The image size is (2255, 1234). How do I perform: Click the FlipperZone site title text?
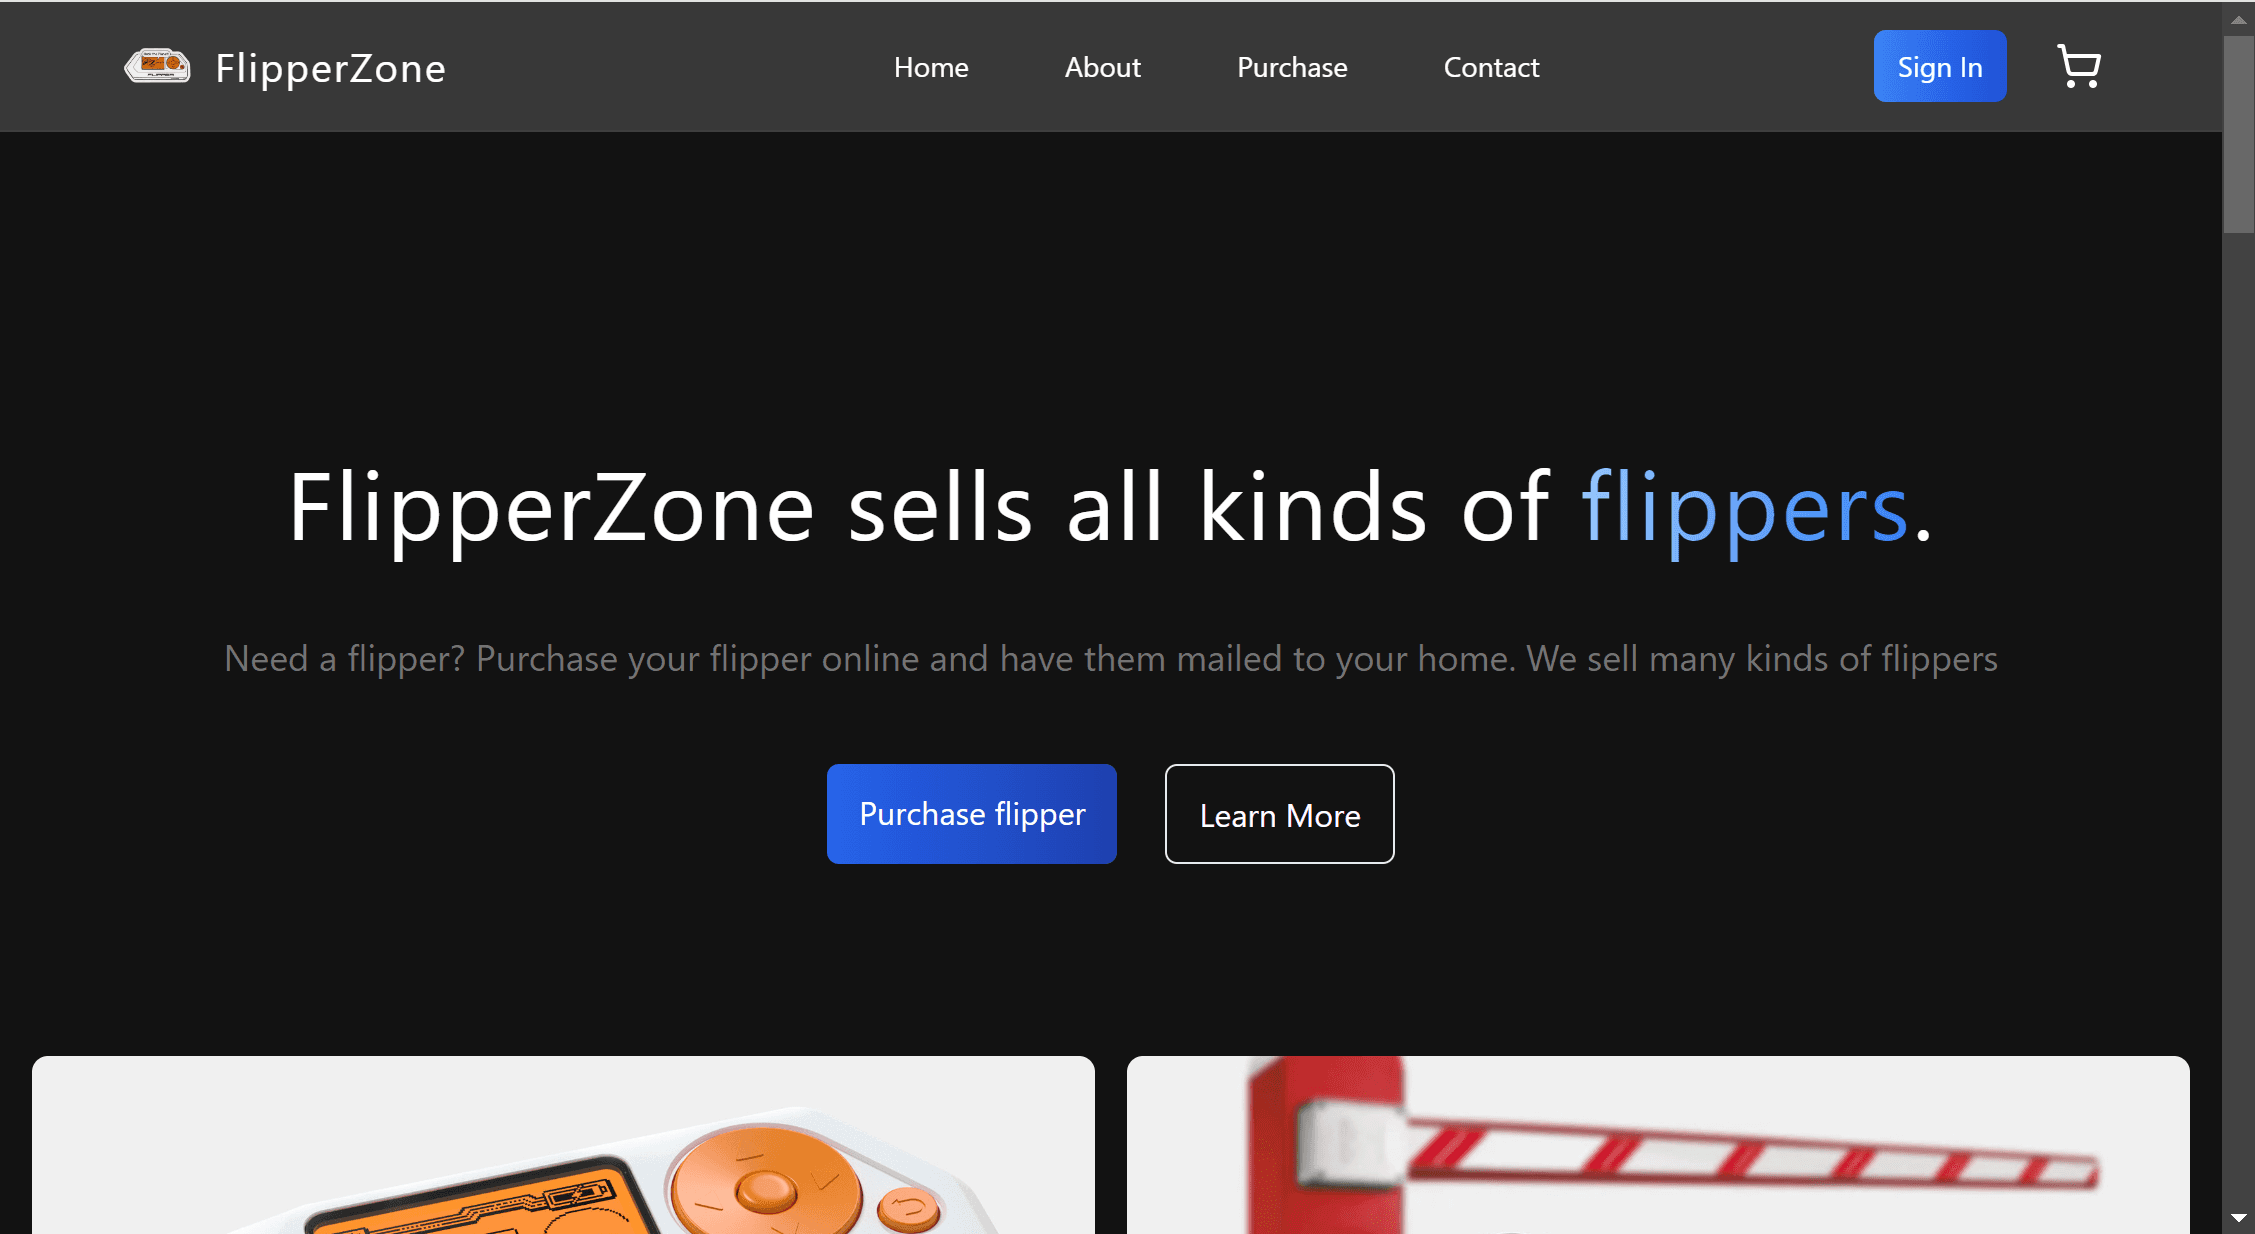330,67
